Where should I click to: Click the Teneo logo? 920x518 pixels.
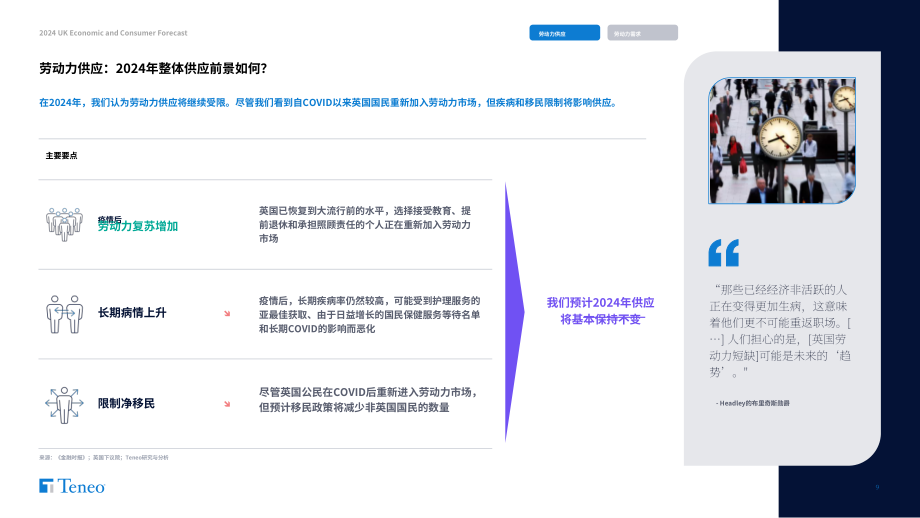click(72, 486)
